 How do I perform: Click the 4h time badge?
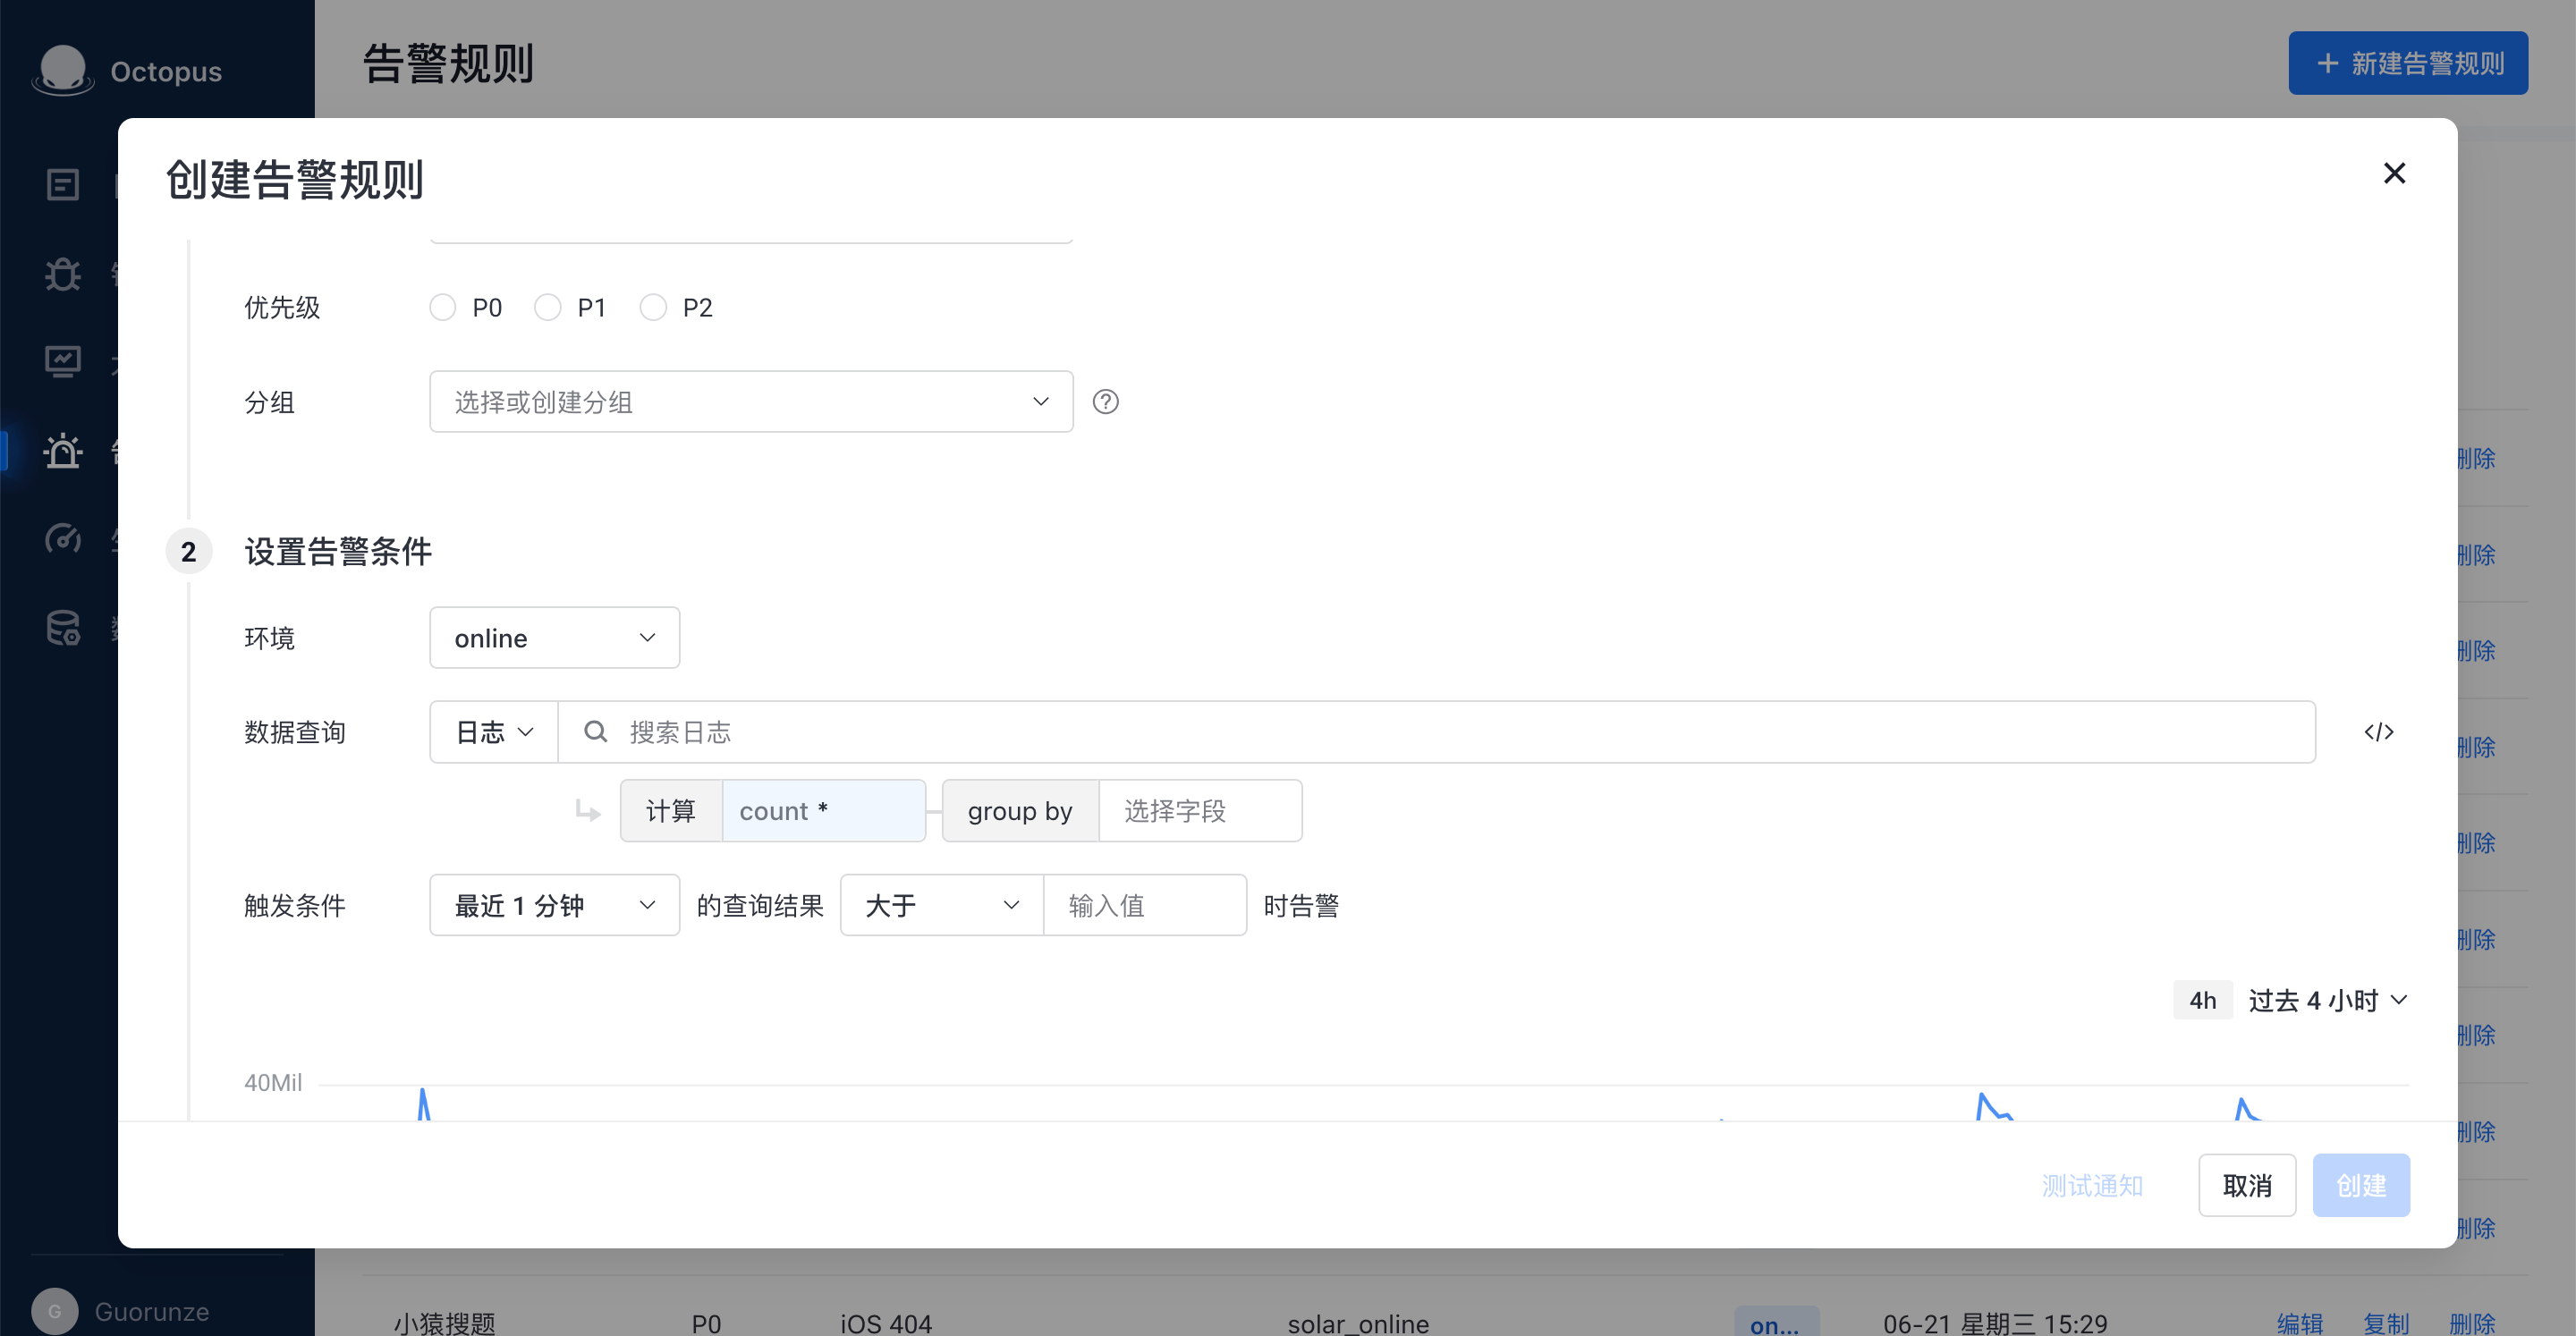click(2203, 1000)
